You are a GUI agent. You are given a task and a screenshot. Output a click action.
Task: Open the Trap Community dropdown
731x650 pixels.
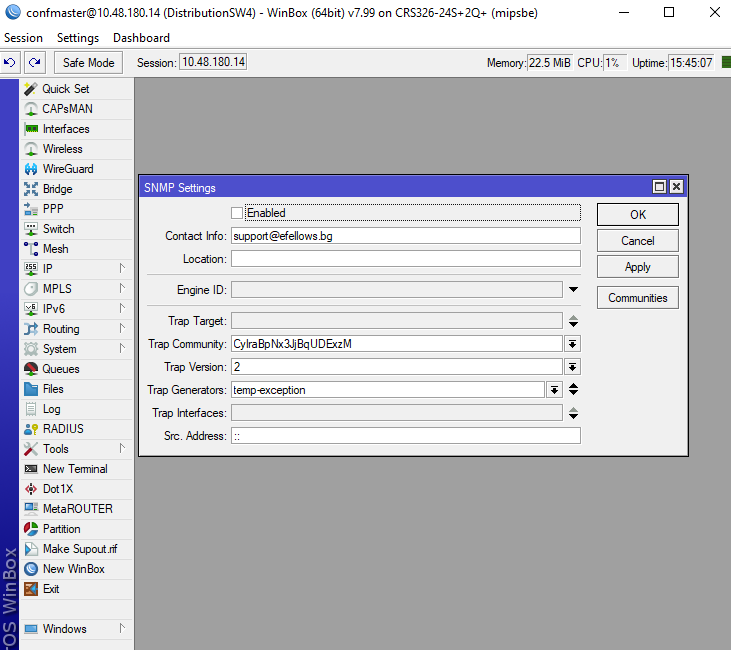[x=572, y=344]
